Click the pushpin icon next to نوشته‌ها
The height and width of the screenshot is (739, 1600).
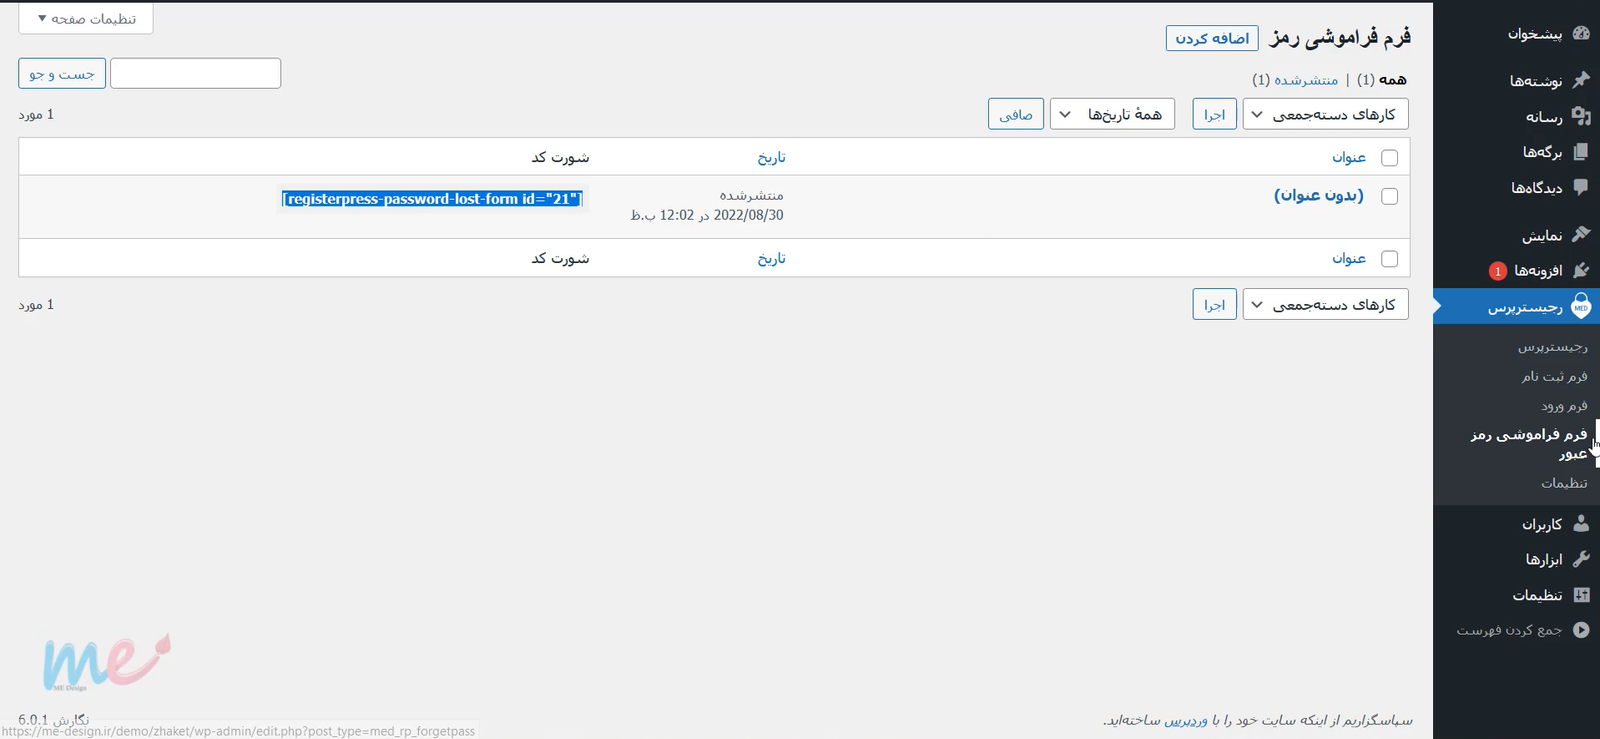point(1581,80)
